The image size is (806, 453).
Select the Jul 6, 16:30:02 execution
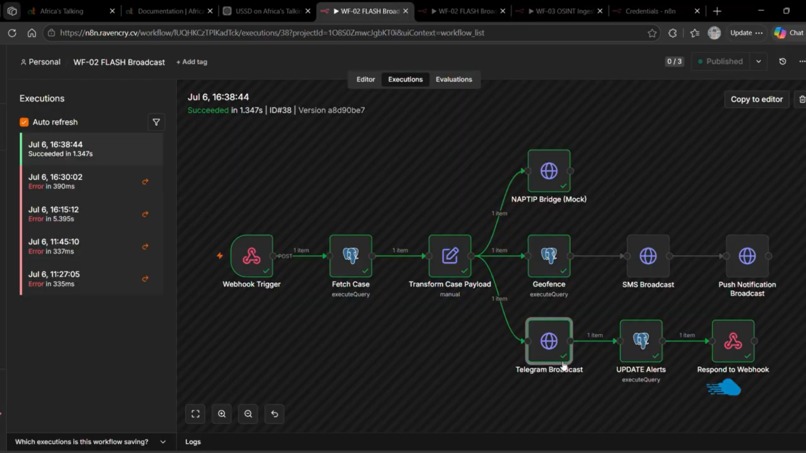91,182
